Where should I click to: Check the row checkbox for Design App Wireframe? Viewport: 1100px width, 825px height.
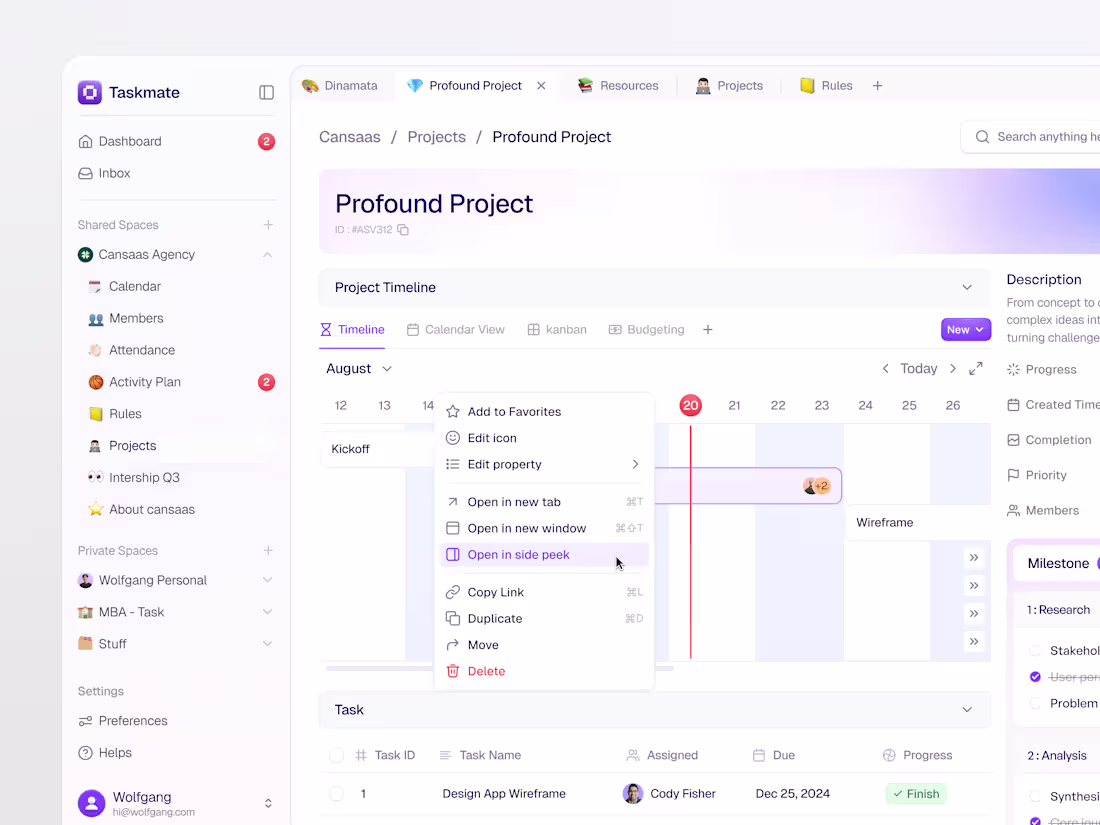tap(336, 793)
